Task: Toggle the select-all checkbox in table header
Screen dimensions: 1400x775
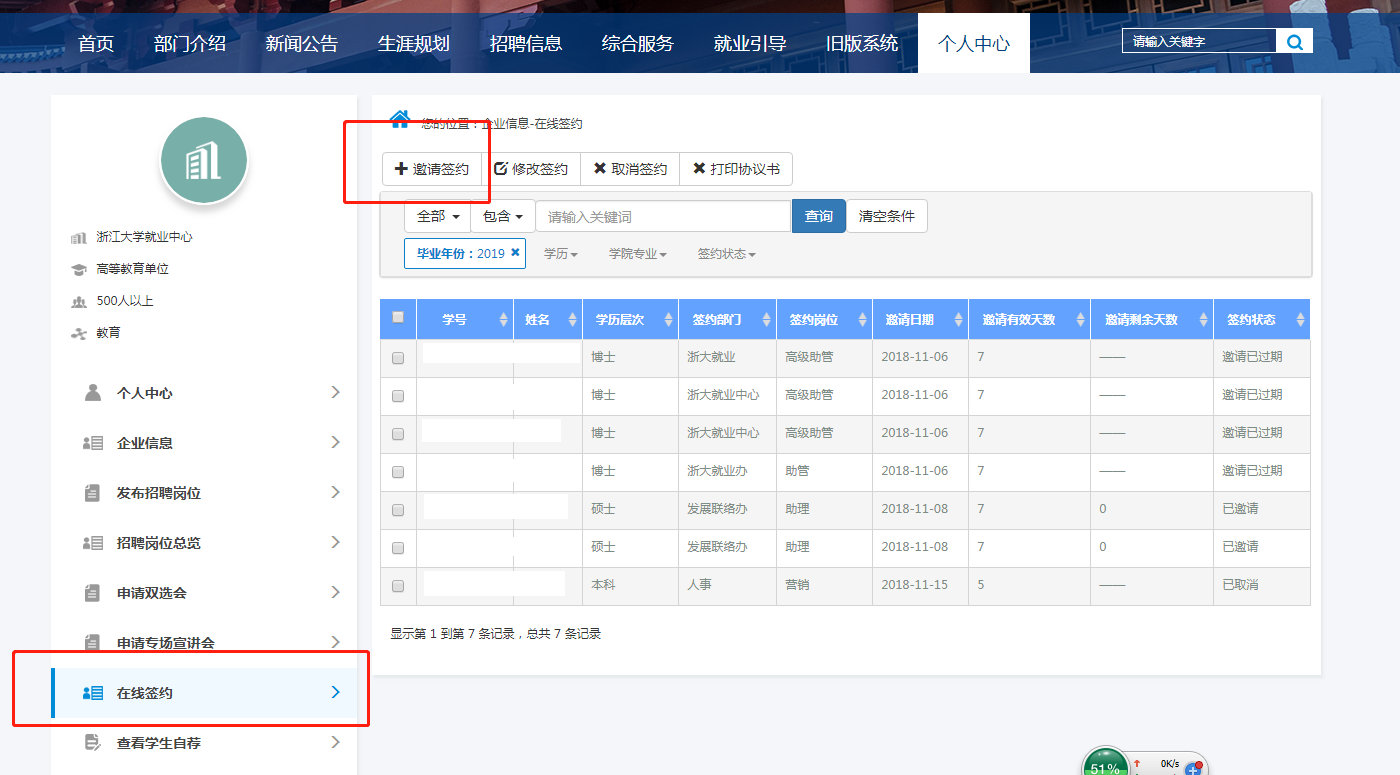Action: [x=398, y=318]
